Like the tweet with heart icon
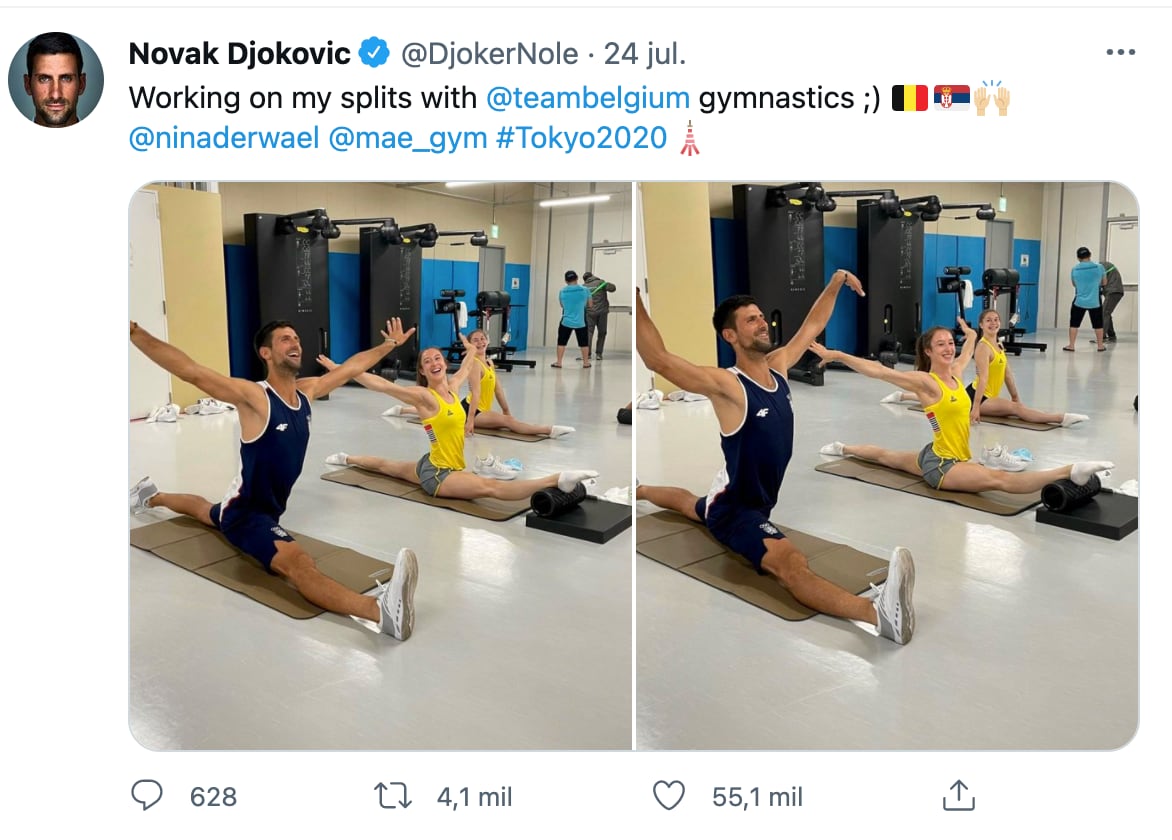The image size is (1172, 840). coord(668,796)
